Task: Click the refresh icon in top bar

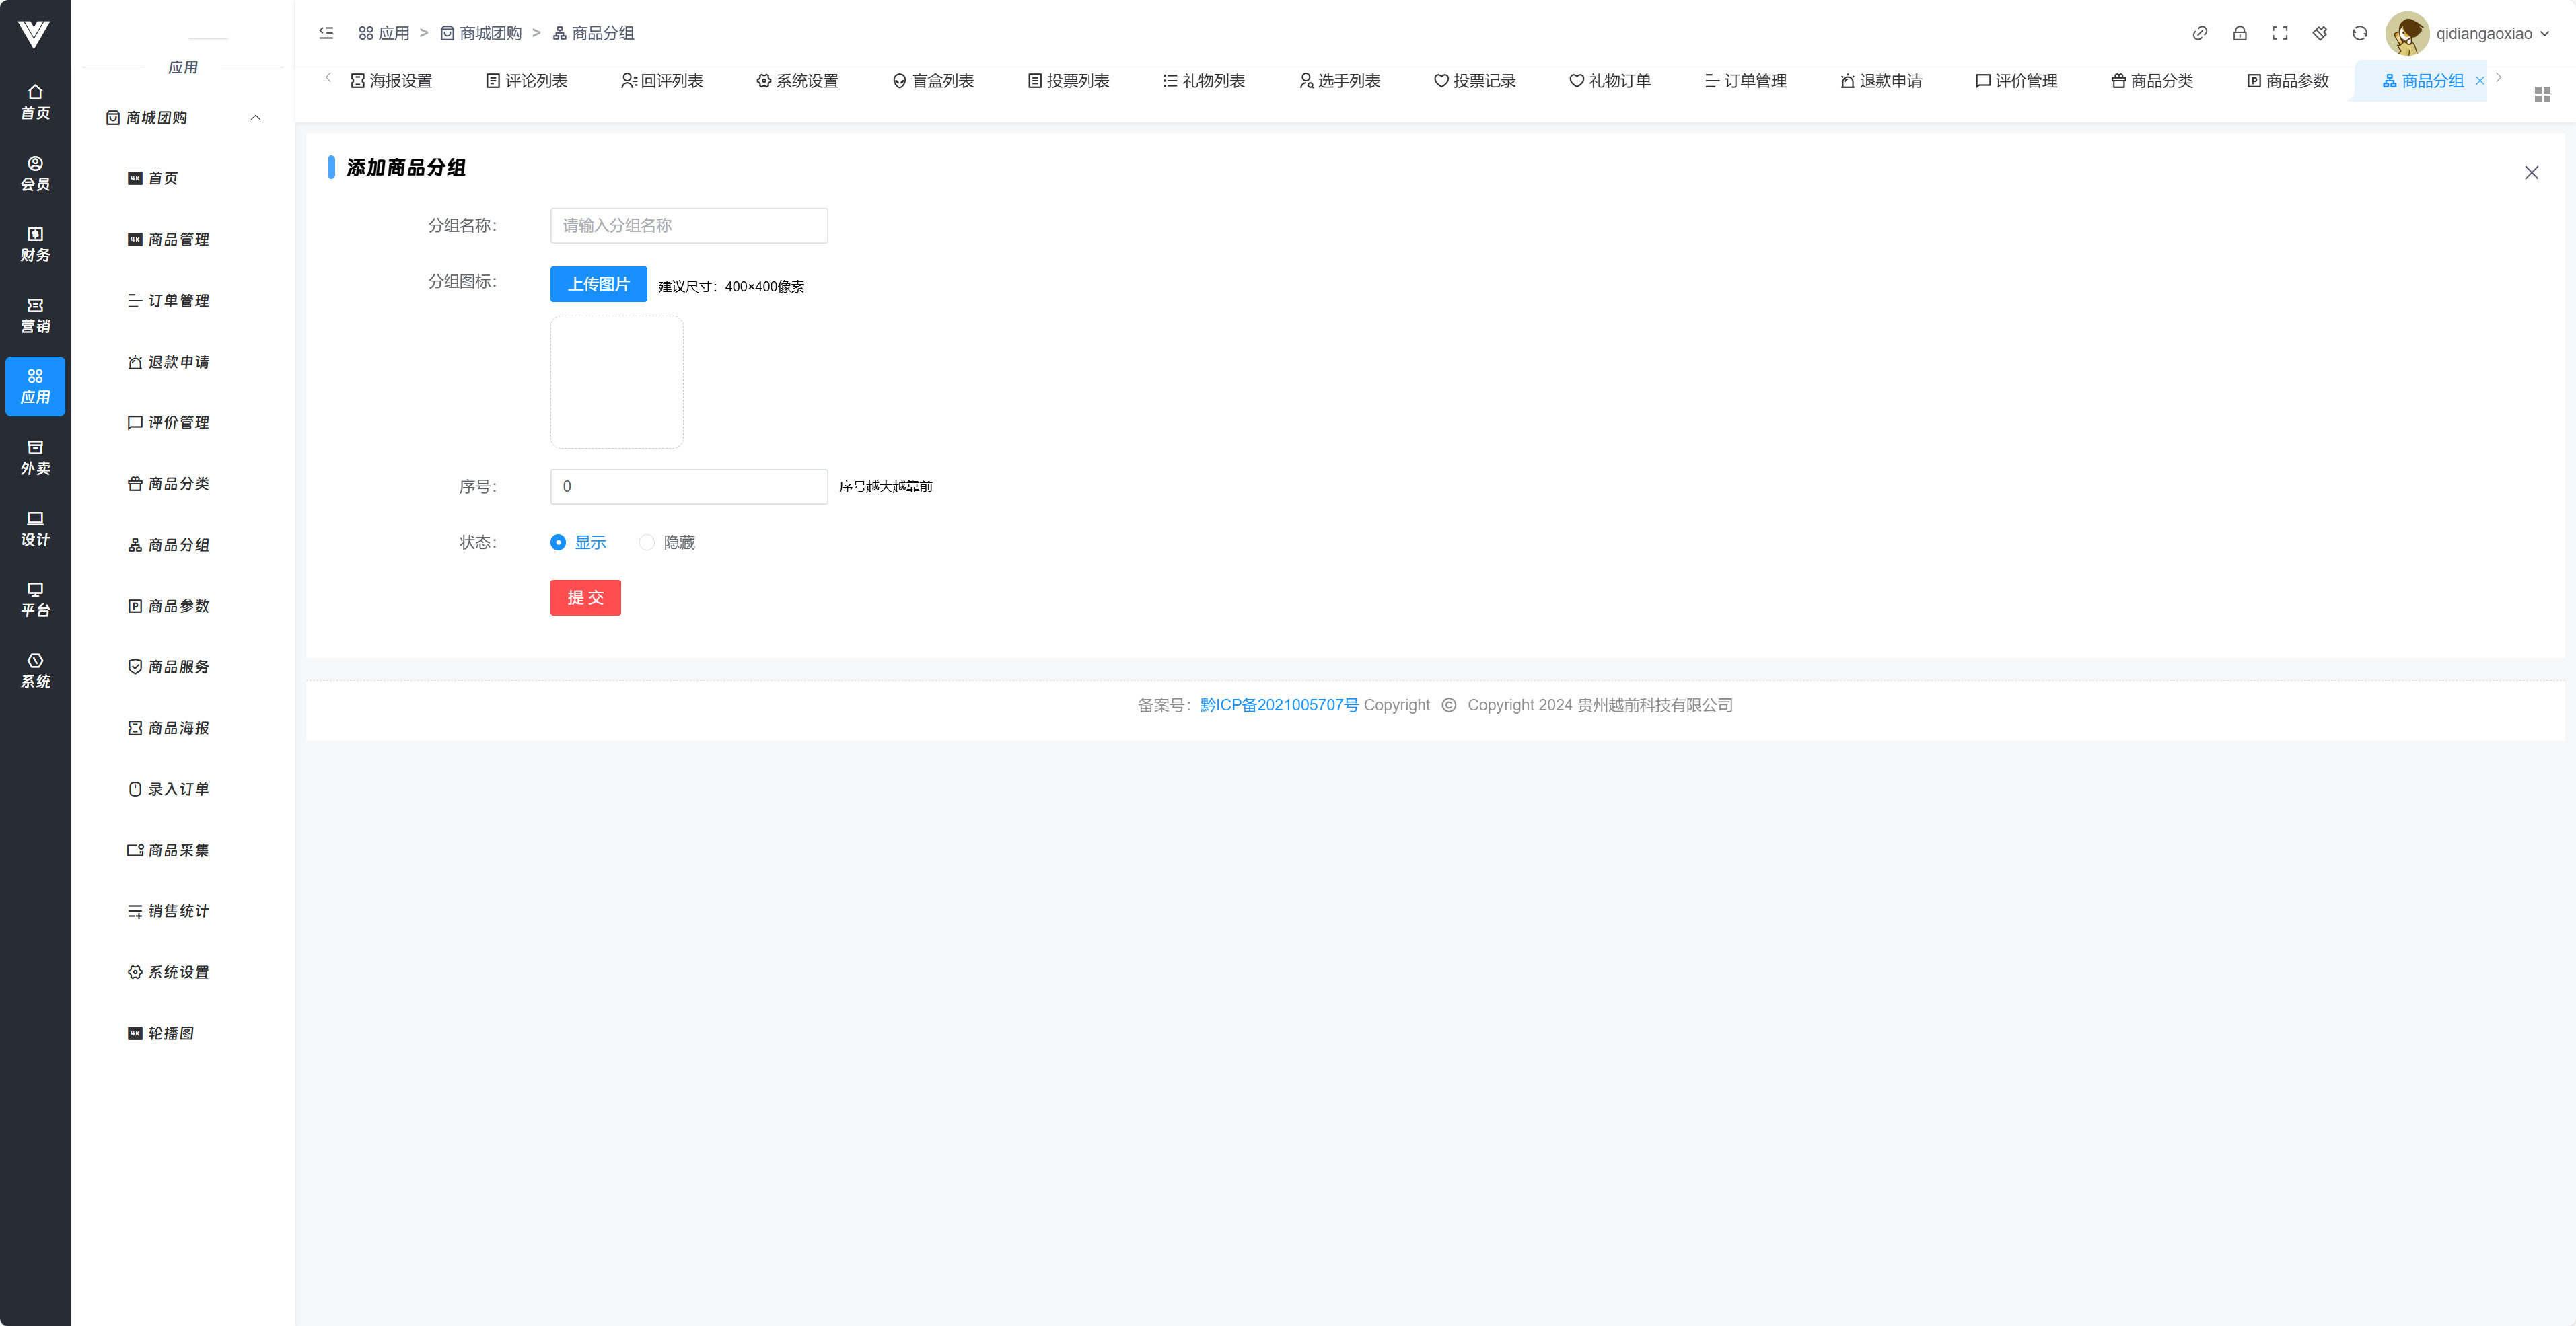Action: coord(2359,33)
